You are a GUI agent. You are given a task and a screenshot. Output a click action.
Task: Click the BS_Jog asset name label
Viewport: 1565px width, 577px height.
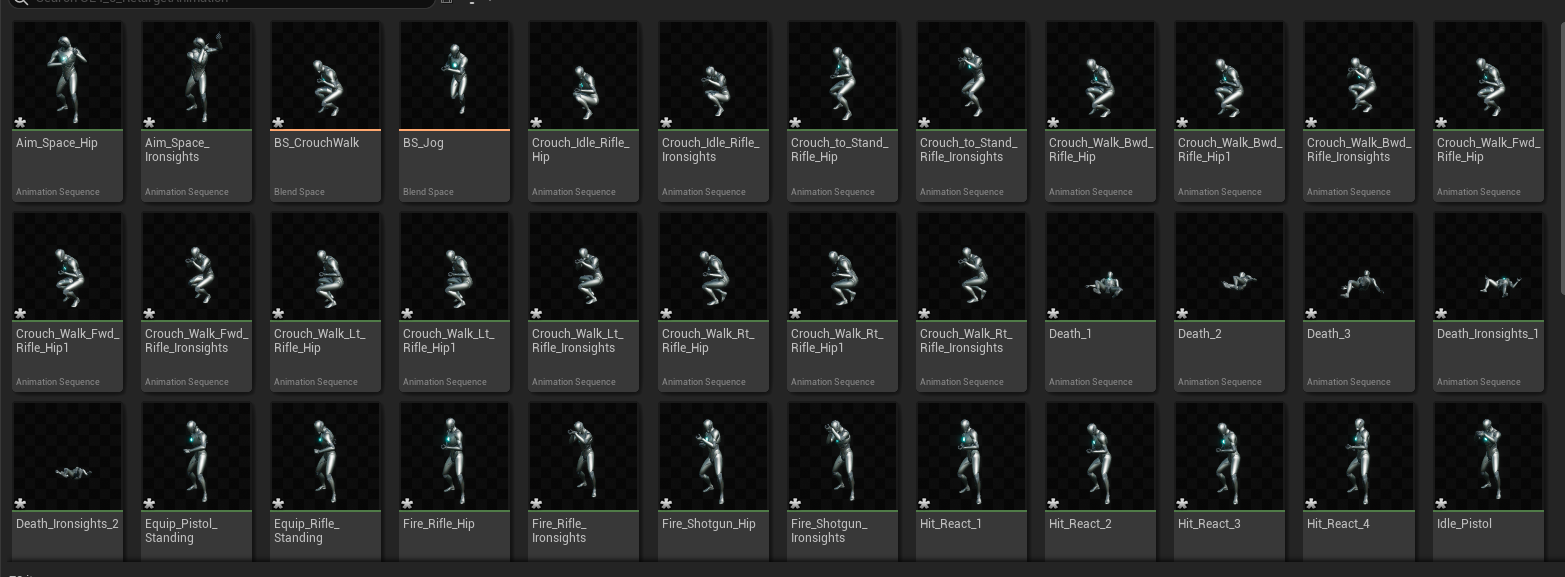tap(423, 143)
